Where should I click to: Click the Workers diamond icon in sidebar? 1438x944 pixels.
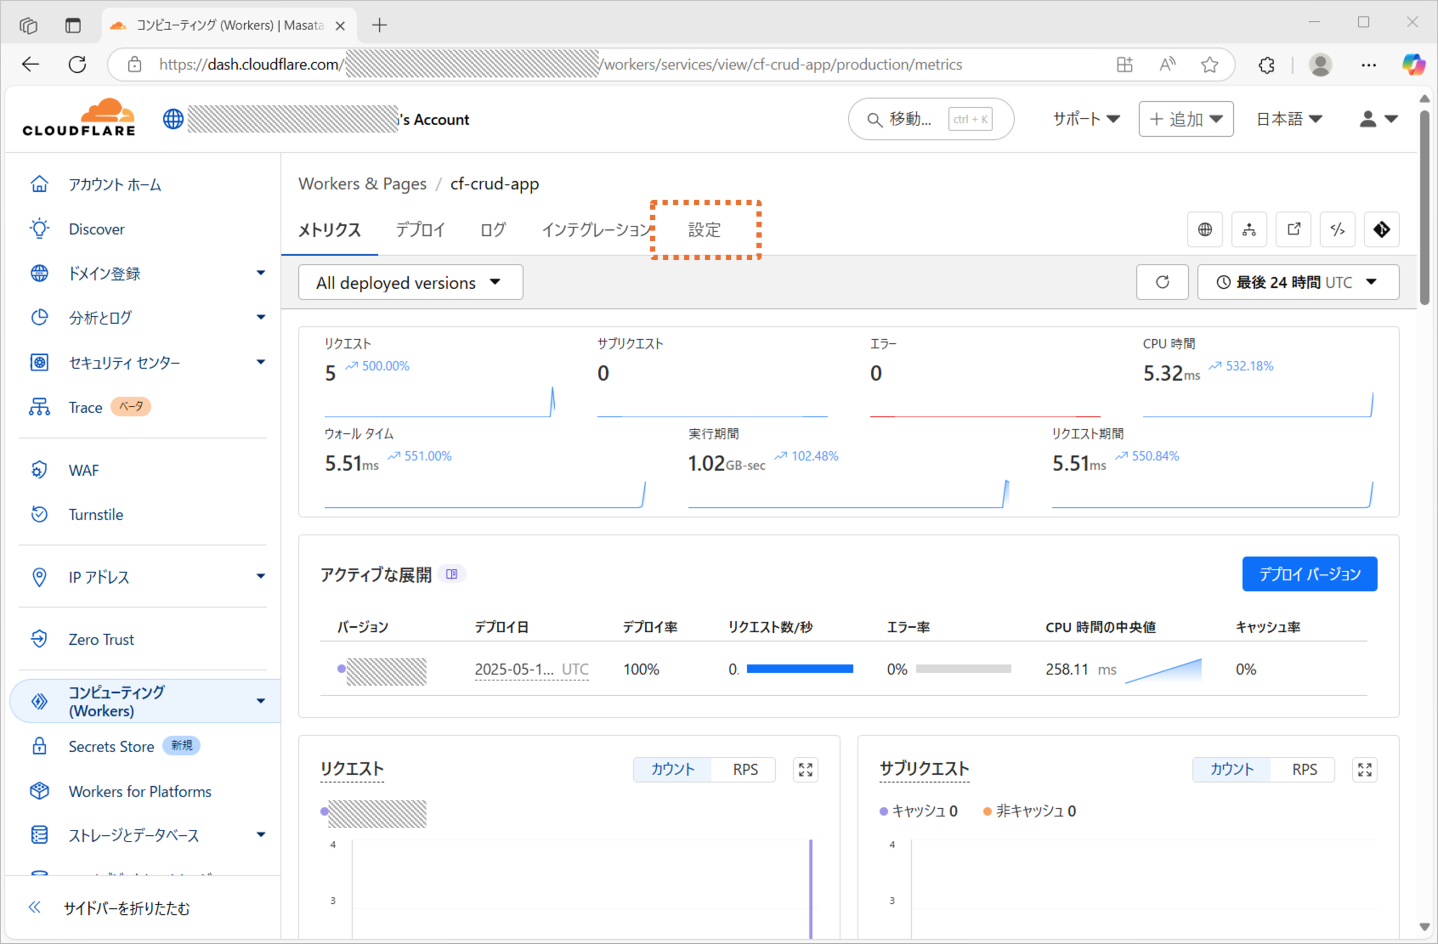39,701
